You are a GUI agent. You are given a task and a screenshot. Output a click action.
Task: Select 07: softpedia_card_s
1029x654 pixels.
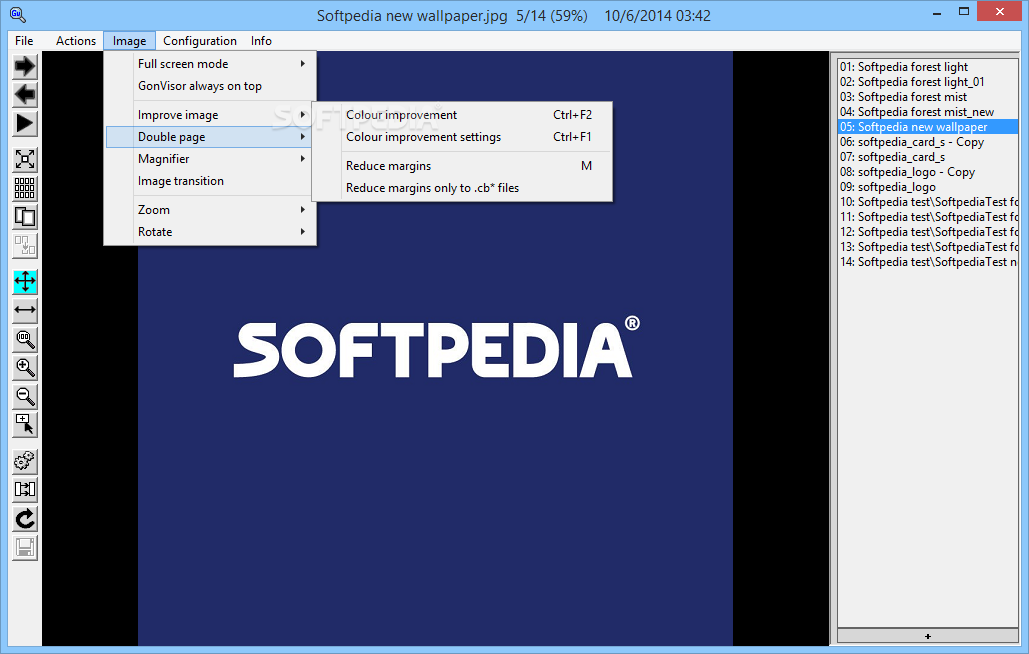tap(928, 157)
